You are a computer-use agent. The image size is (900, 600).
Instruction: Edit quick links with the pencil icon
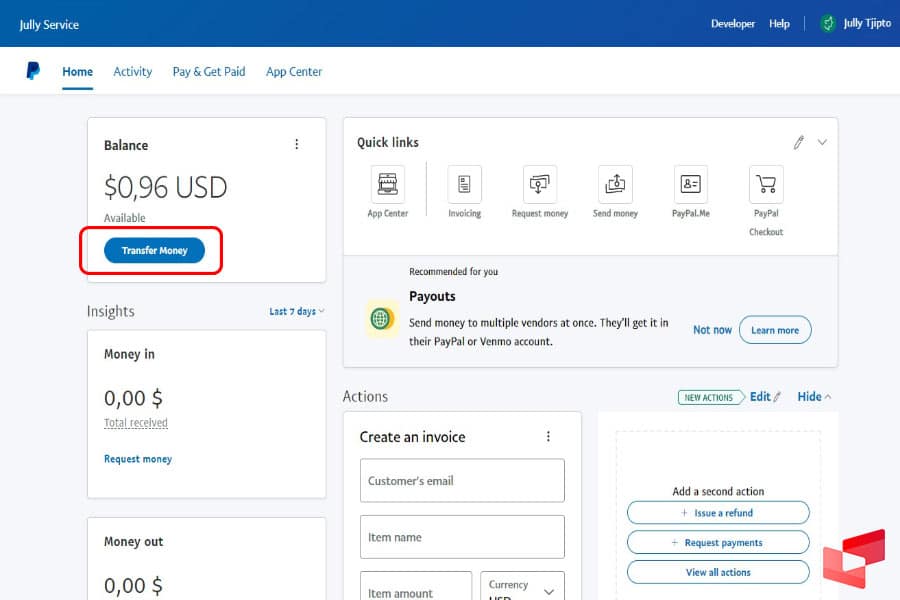799,143
